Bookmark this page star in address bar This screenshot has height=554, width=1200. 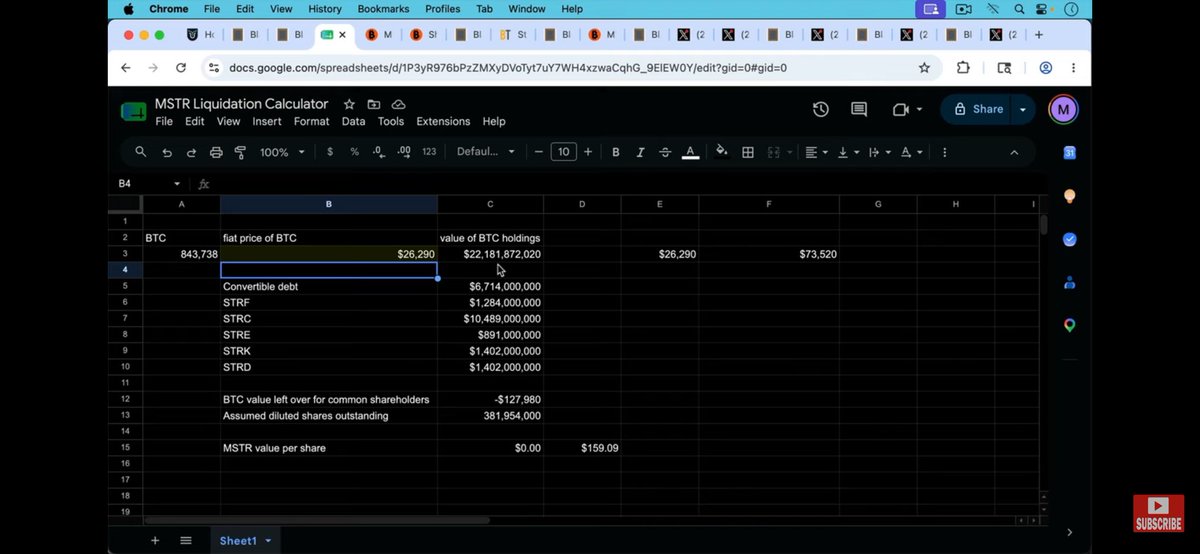point(924,68)
